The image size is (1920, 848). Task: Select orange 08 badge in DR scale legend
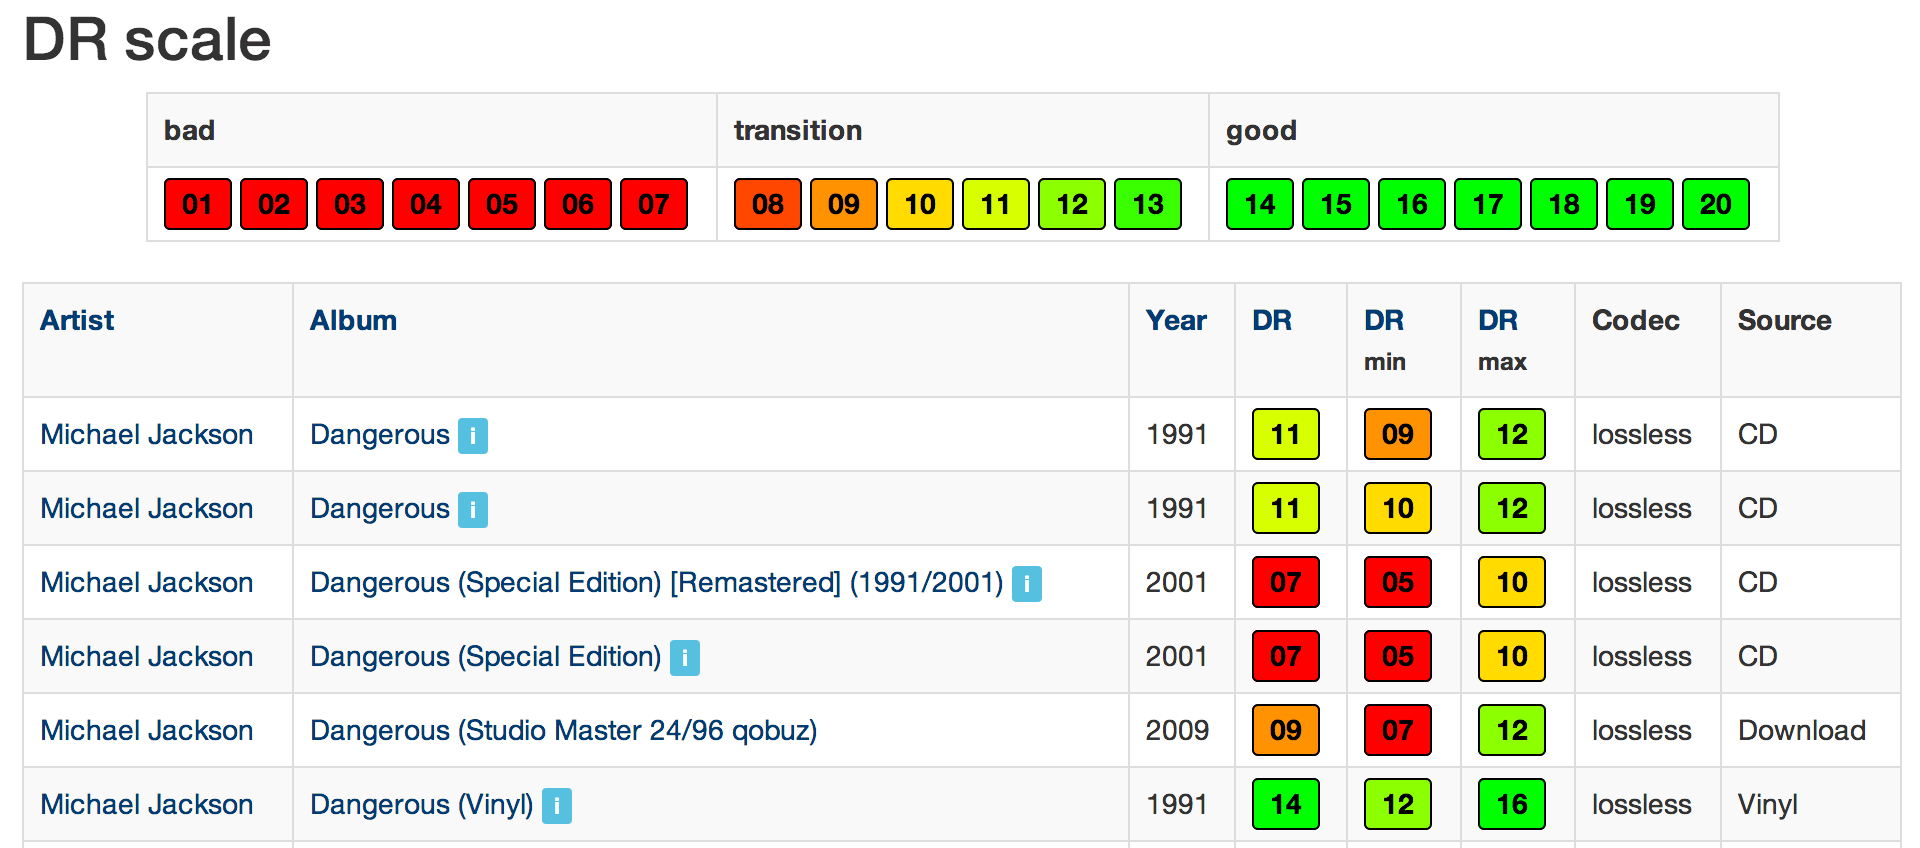[x=767, y=204]
